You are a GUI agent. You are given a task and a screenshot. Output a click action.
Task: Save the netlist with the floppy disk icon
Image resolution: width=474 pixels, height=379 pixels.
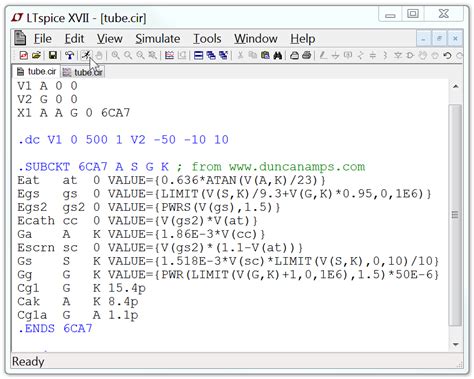[x=53, y=55]
